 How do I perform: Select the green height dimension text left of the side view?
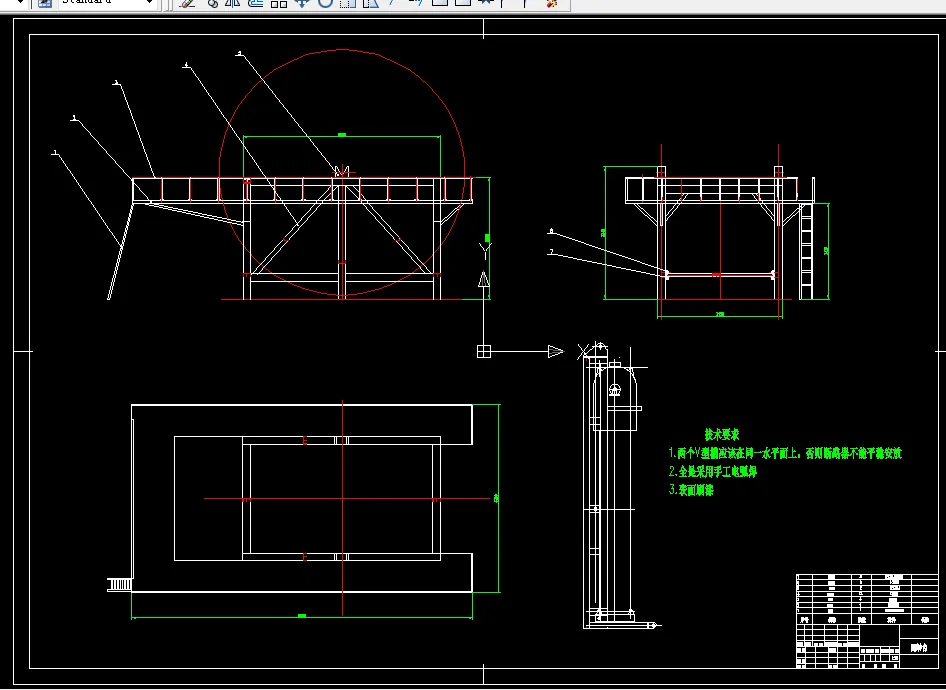tap(604, 233)
